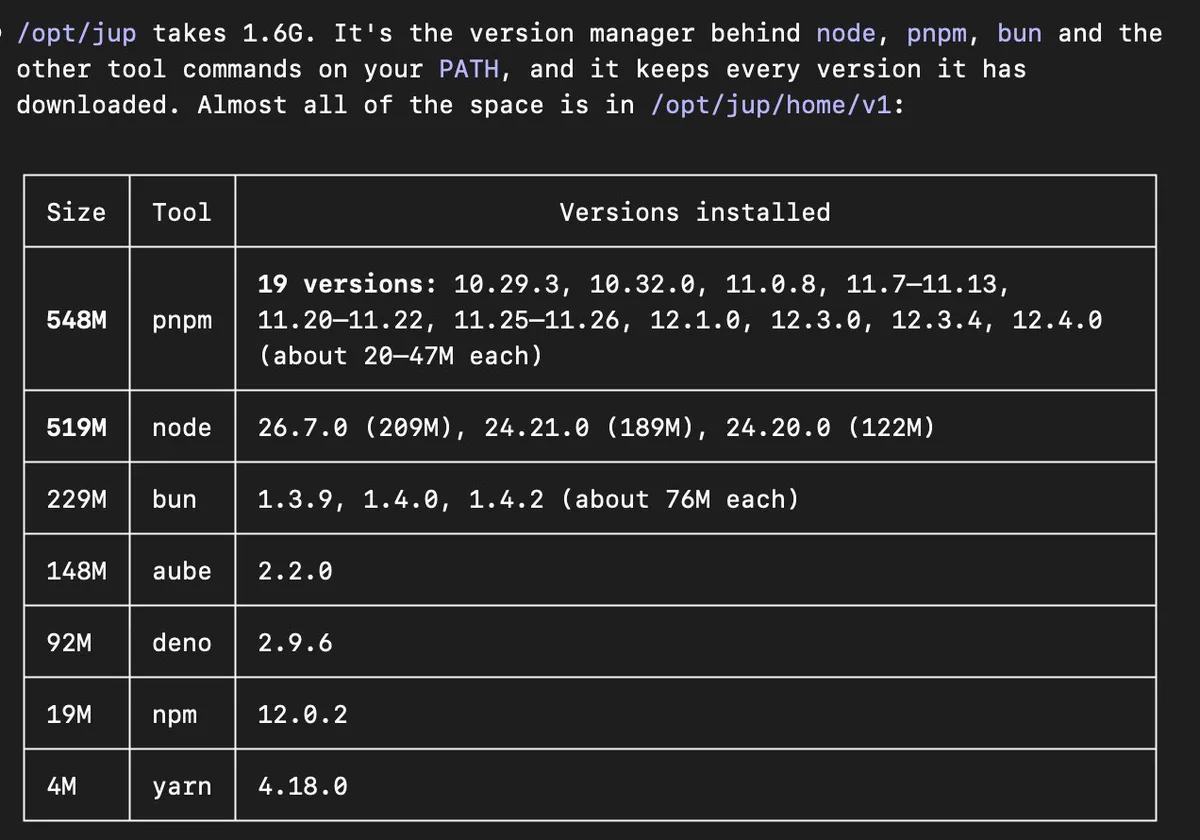1200x840 pixels.
Task: Click the pnpm tool cell in table
Action: [x=182, y=321]
